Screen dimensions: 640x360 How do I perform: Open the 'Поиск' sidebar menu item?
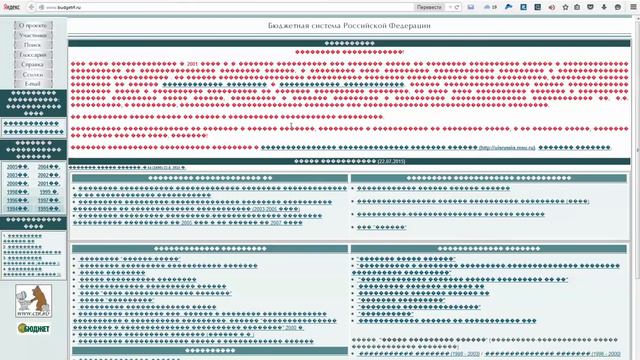tap(33, 45)
